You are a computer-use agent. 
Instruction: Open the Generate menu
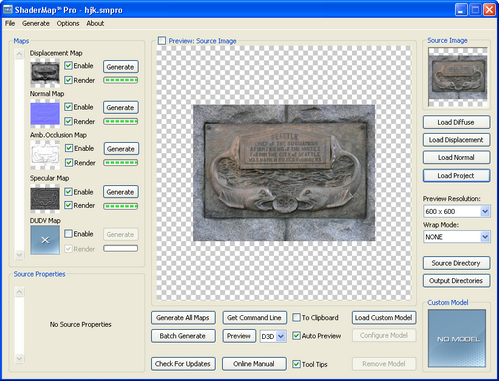(36, 23)
